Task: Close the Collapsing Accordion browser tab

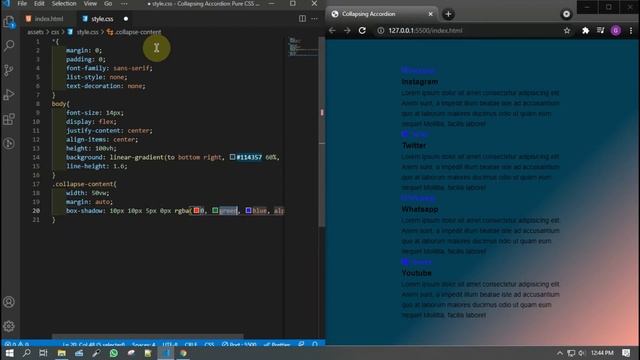Action: (x=430, y=14)
